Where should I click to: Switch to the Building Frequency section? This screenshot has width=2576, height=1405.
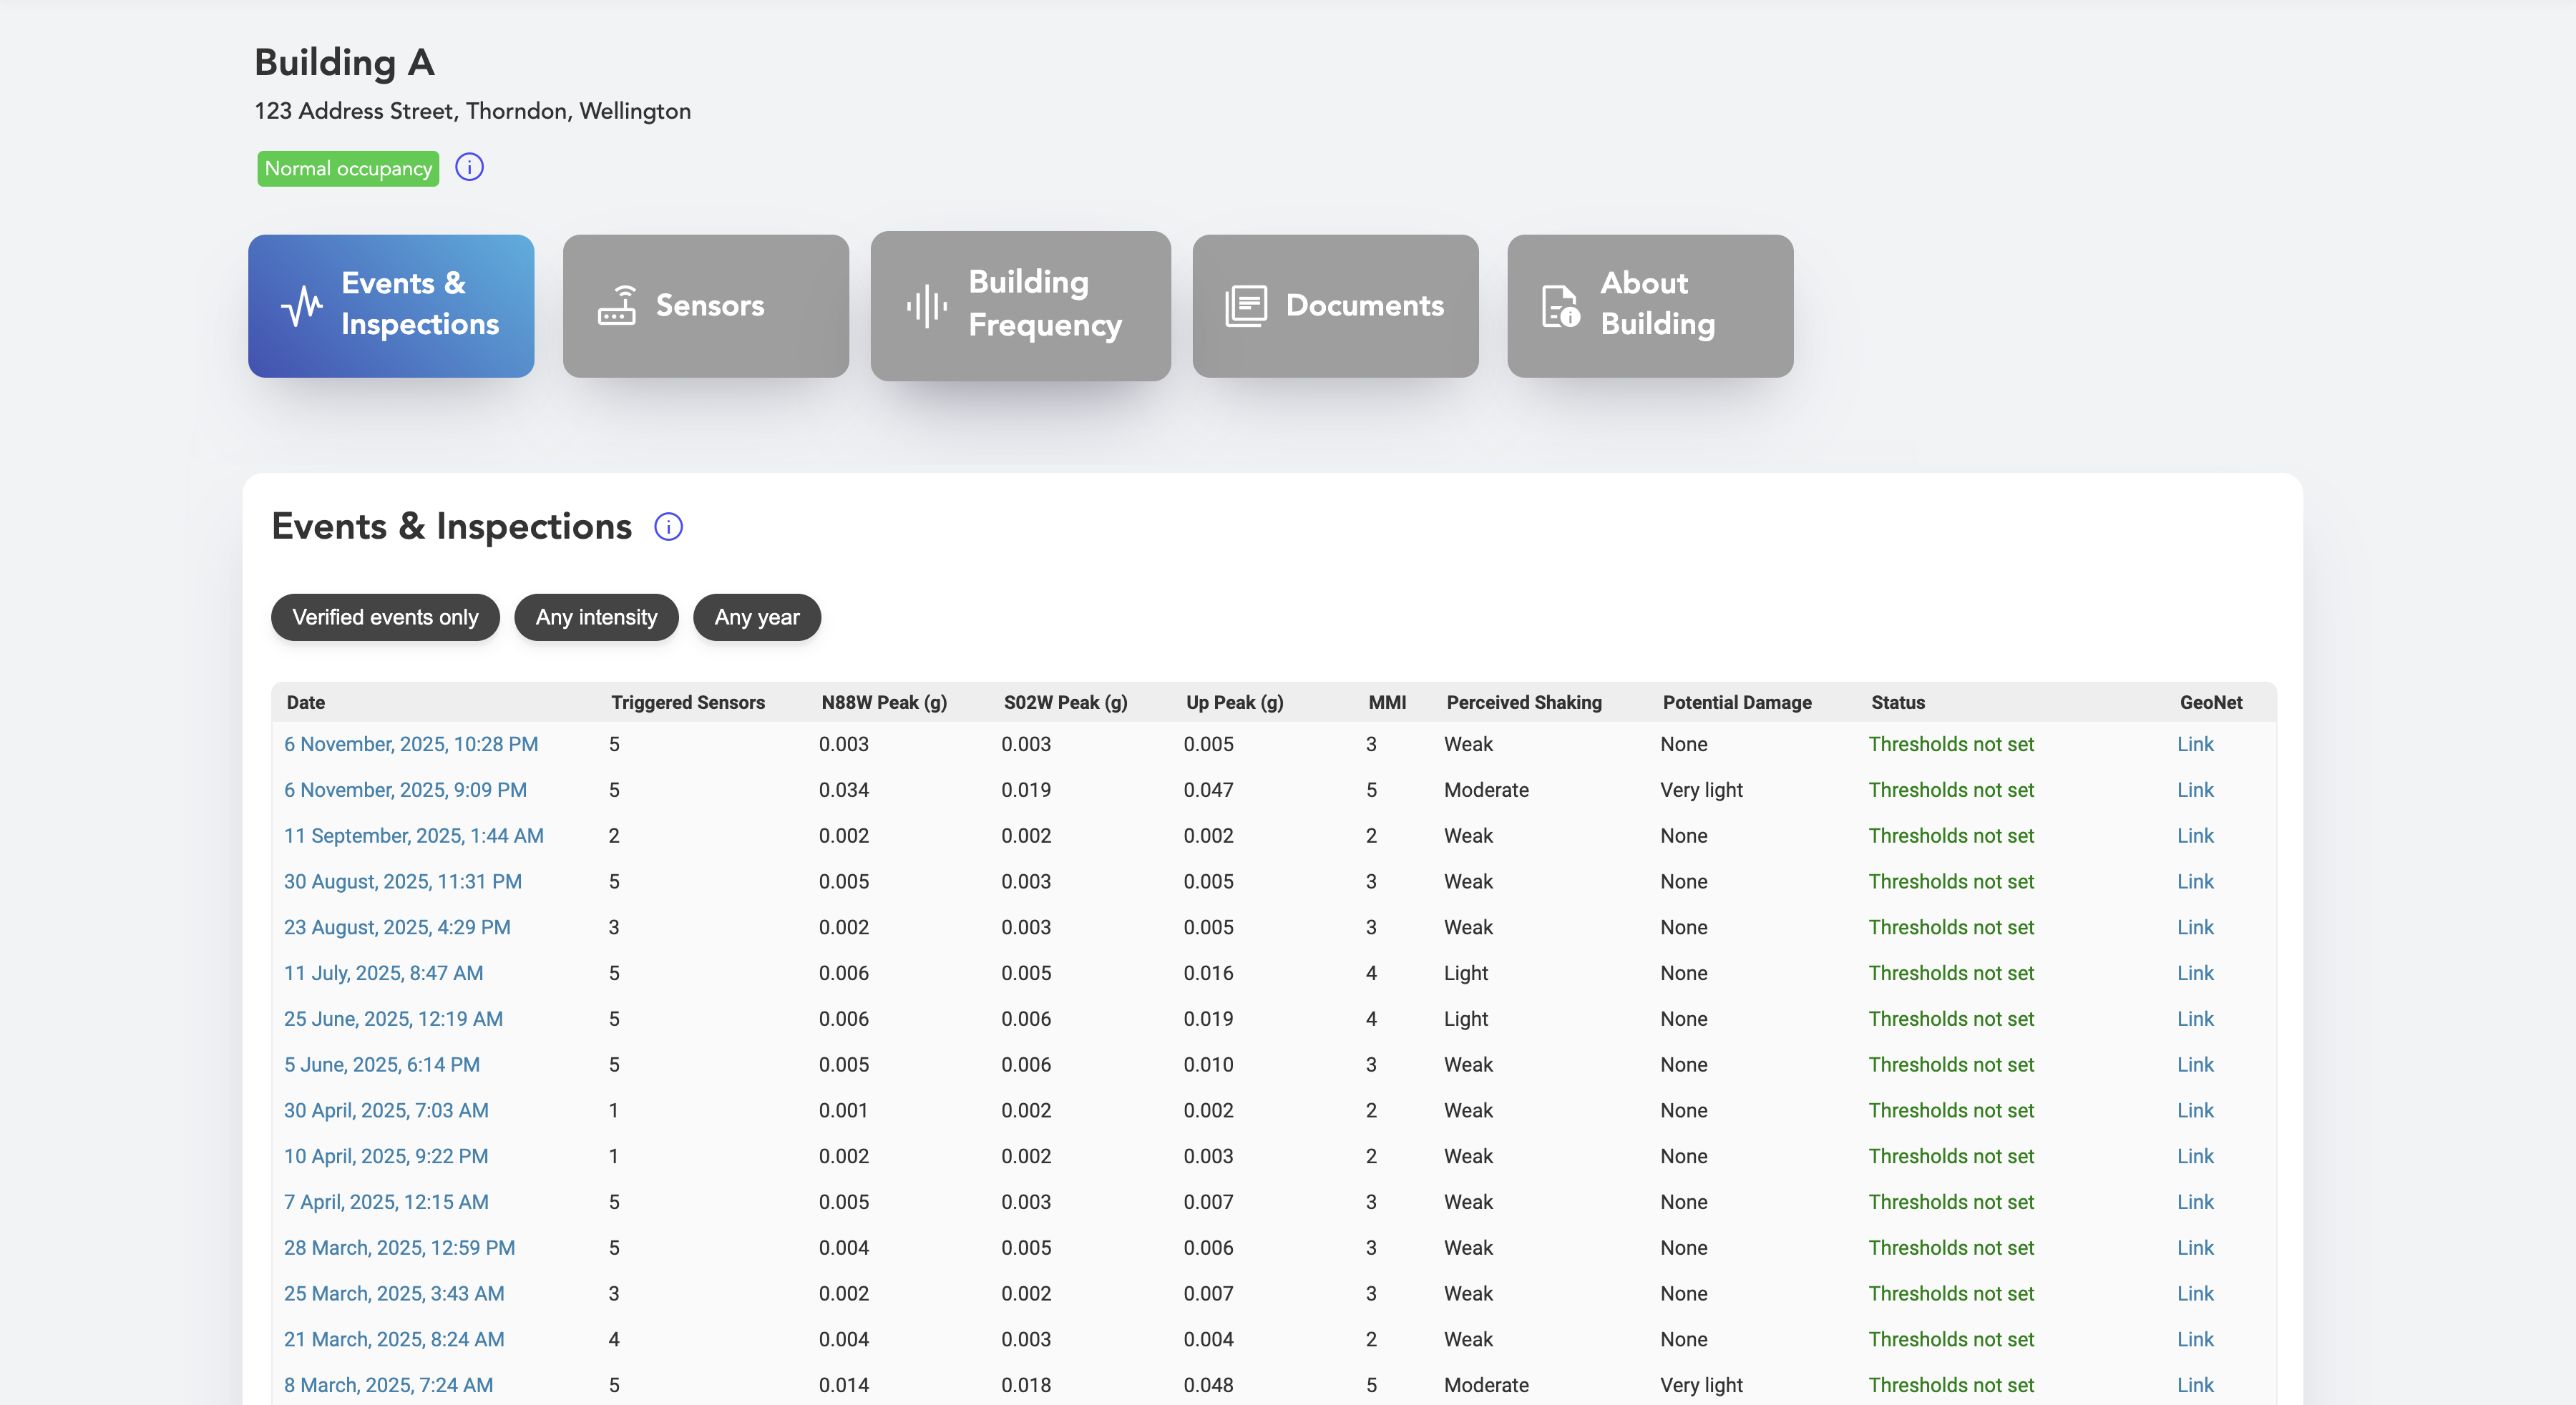coord(1020,305)
